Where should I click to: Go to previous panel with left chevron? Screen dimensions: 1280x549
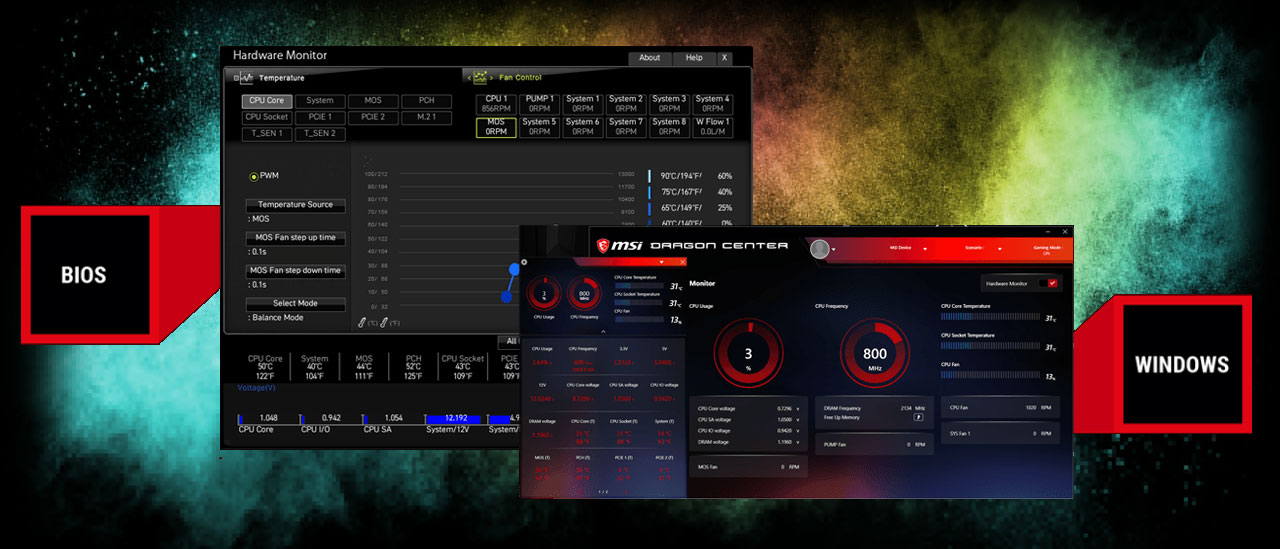[x=469, y=78]
